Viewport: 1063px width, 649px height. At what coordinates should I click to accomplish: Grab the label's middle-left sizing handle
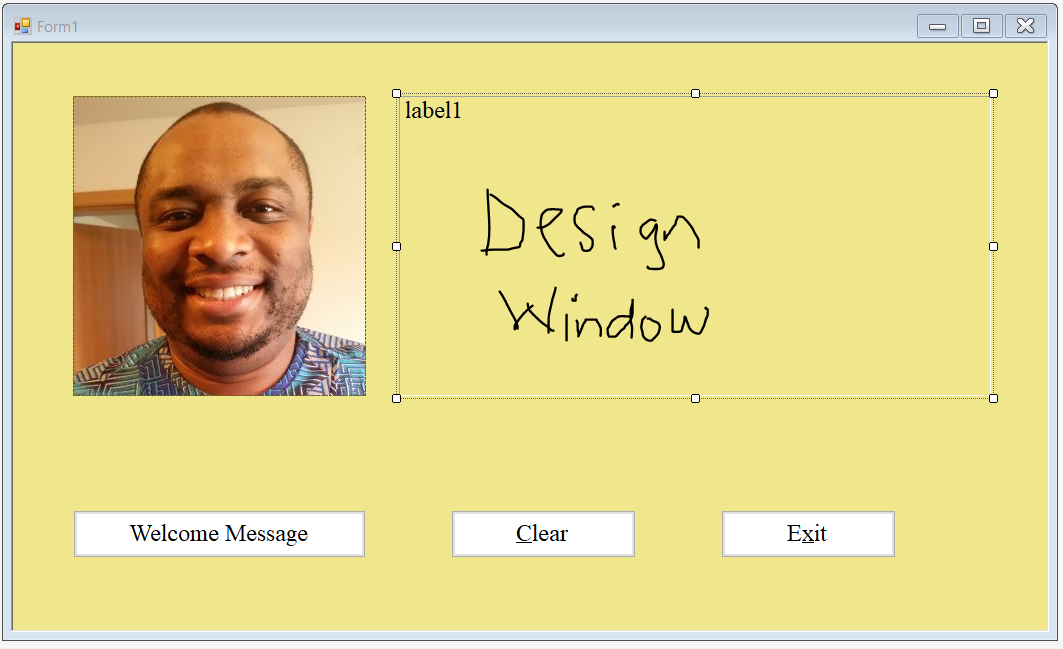click(x=397, y=247)
